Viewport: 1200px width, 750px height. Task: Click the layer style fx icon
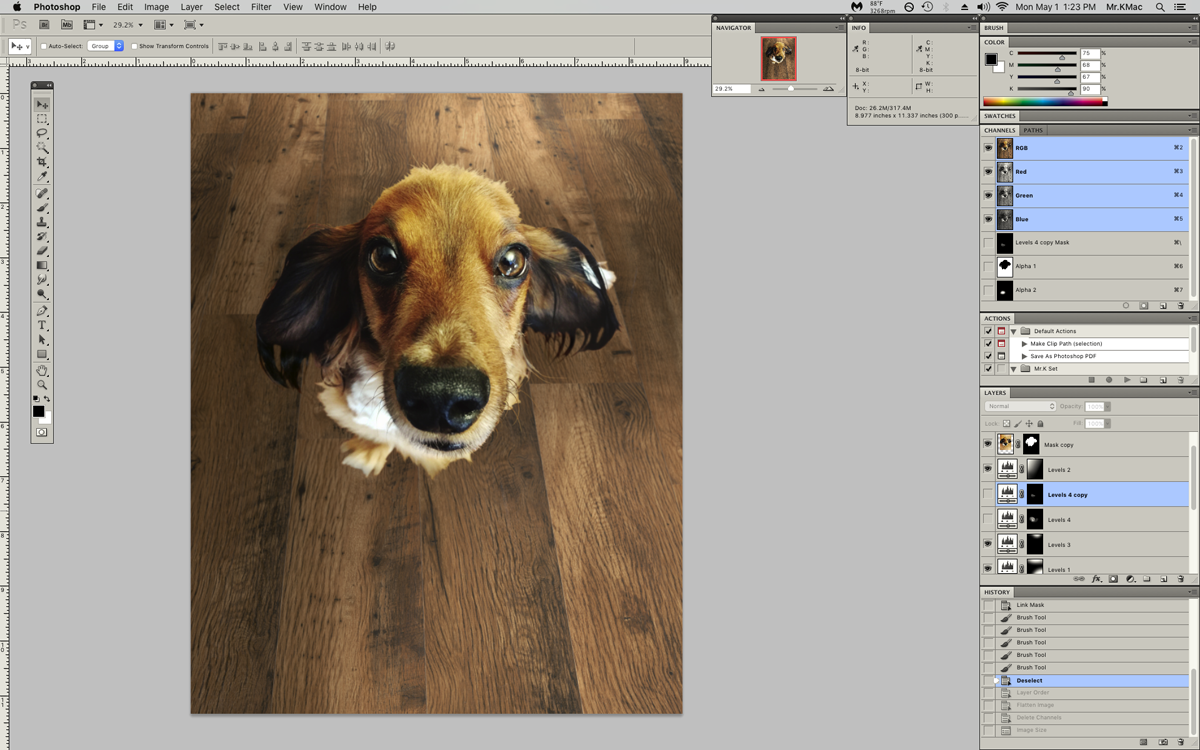point(1096,579)
